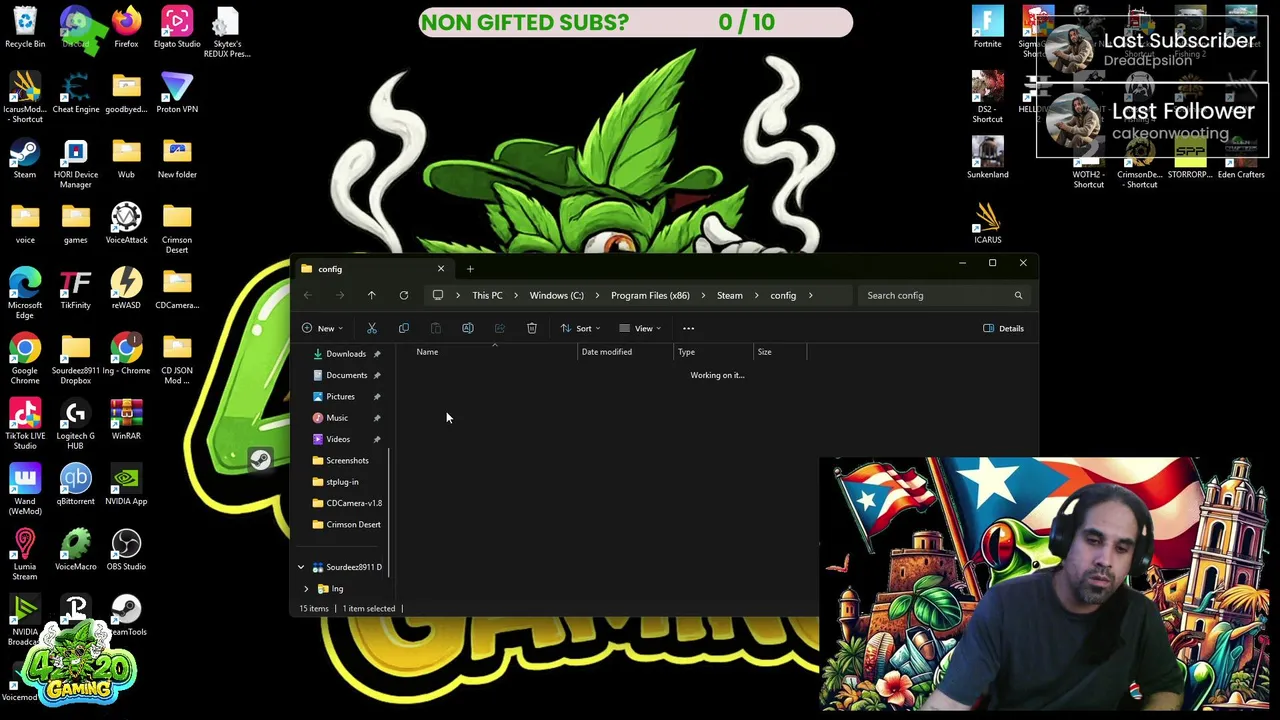Click the Rename icon in Explorer toolbar
Screen dimensions: 1280x720
tap(468, 328)
